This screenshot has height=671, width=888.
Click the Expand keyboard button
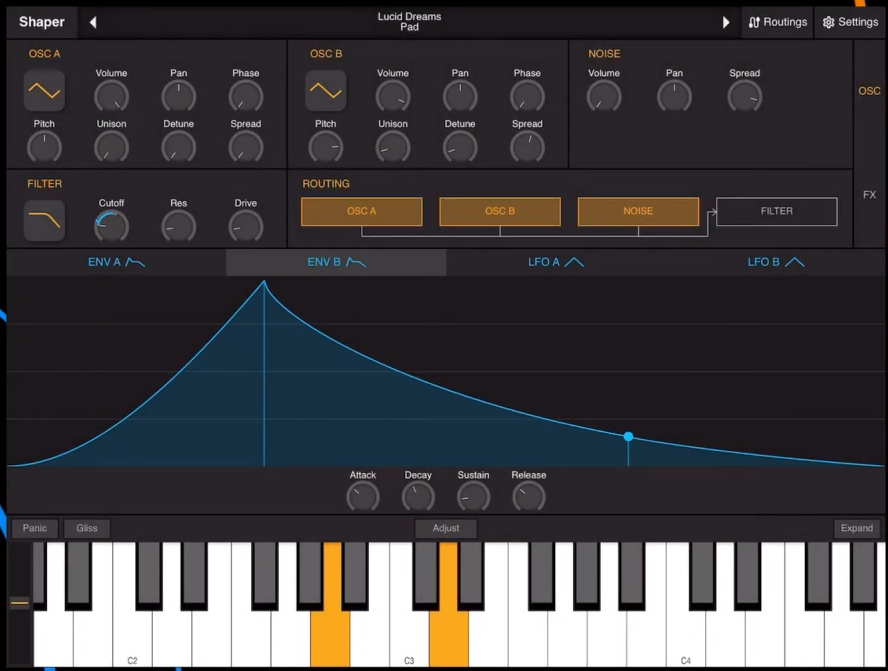(x=856, y=528)
